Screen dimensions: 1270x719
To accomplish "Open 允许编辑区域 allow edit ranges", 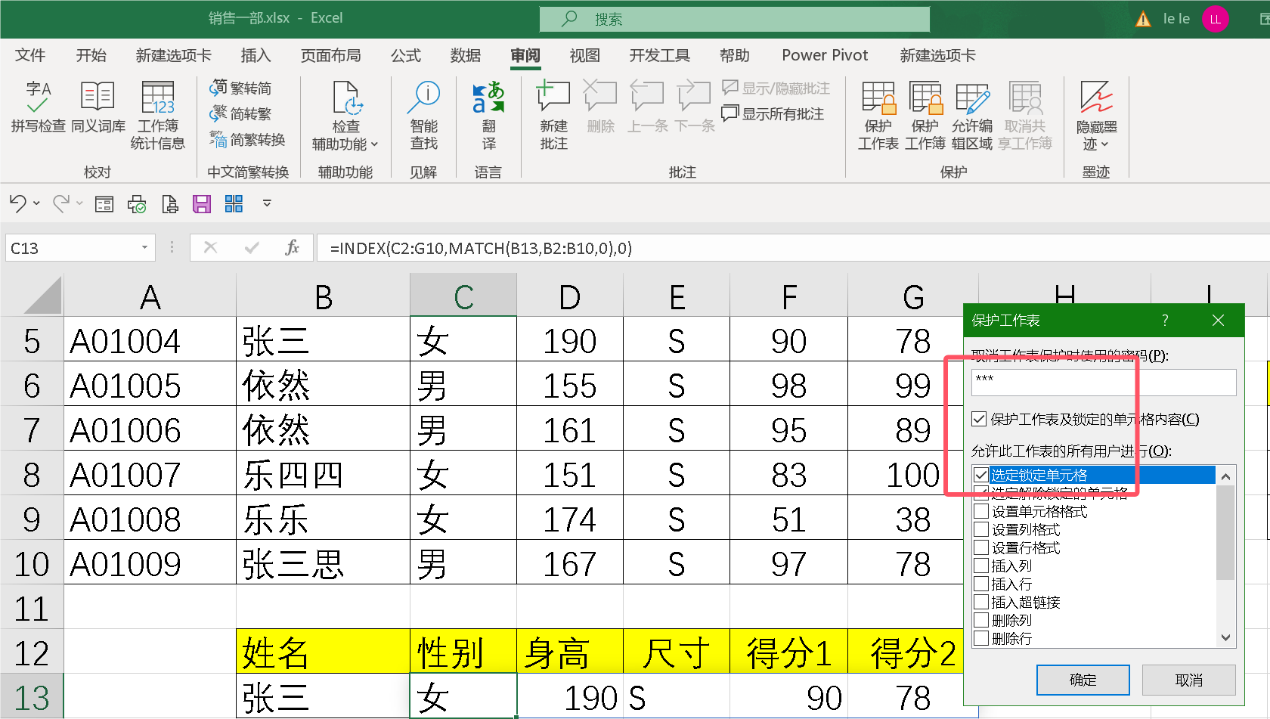I will point(972,113).
